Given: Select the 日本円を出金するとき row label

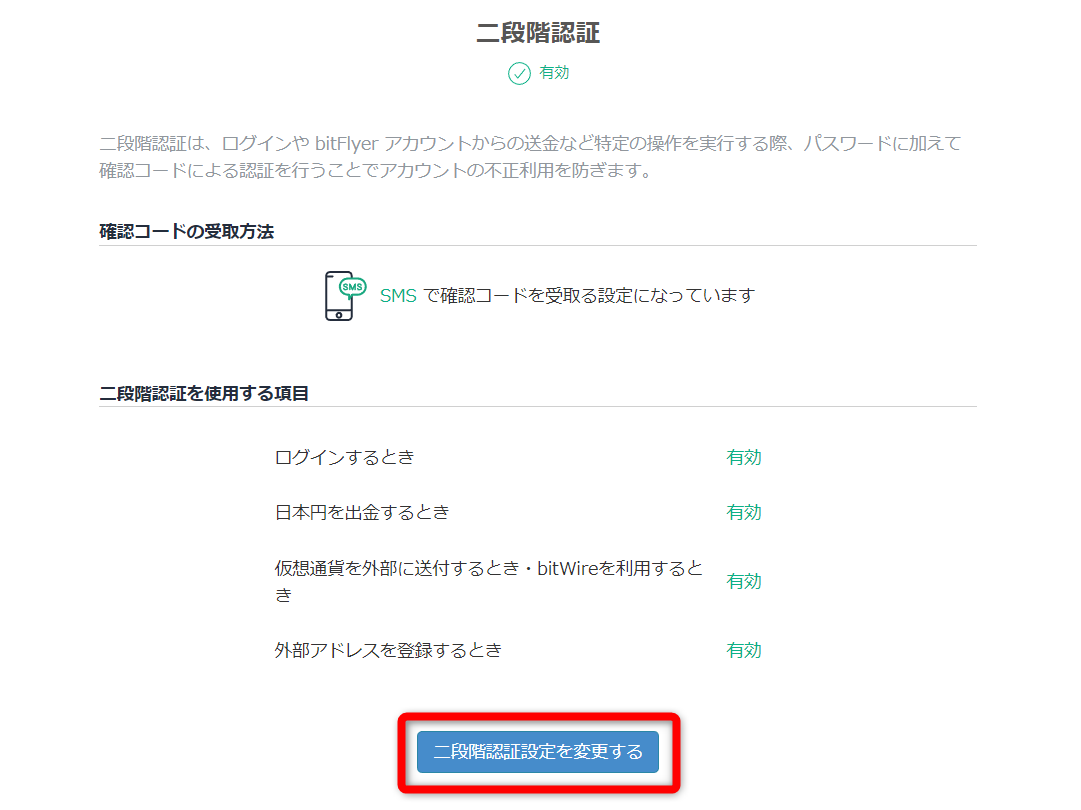Looking at the screenshot, I should [x=362, y=512].
